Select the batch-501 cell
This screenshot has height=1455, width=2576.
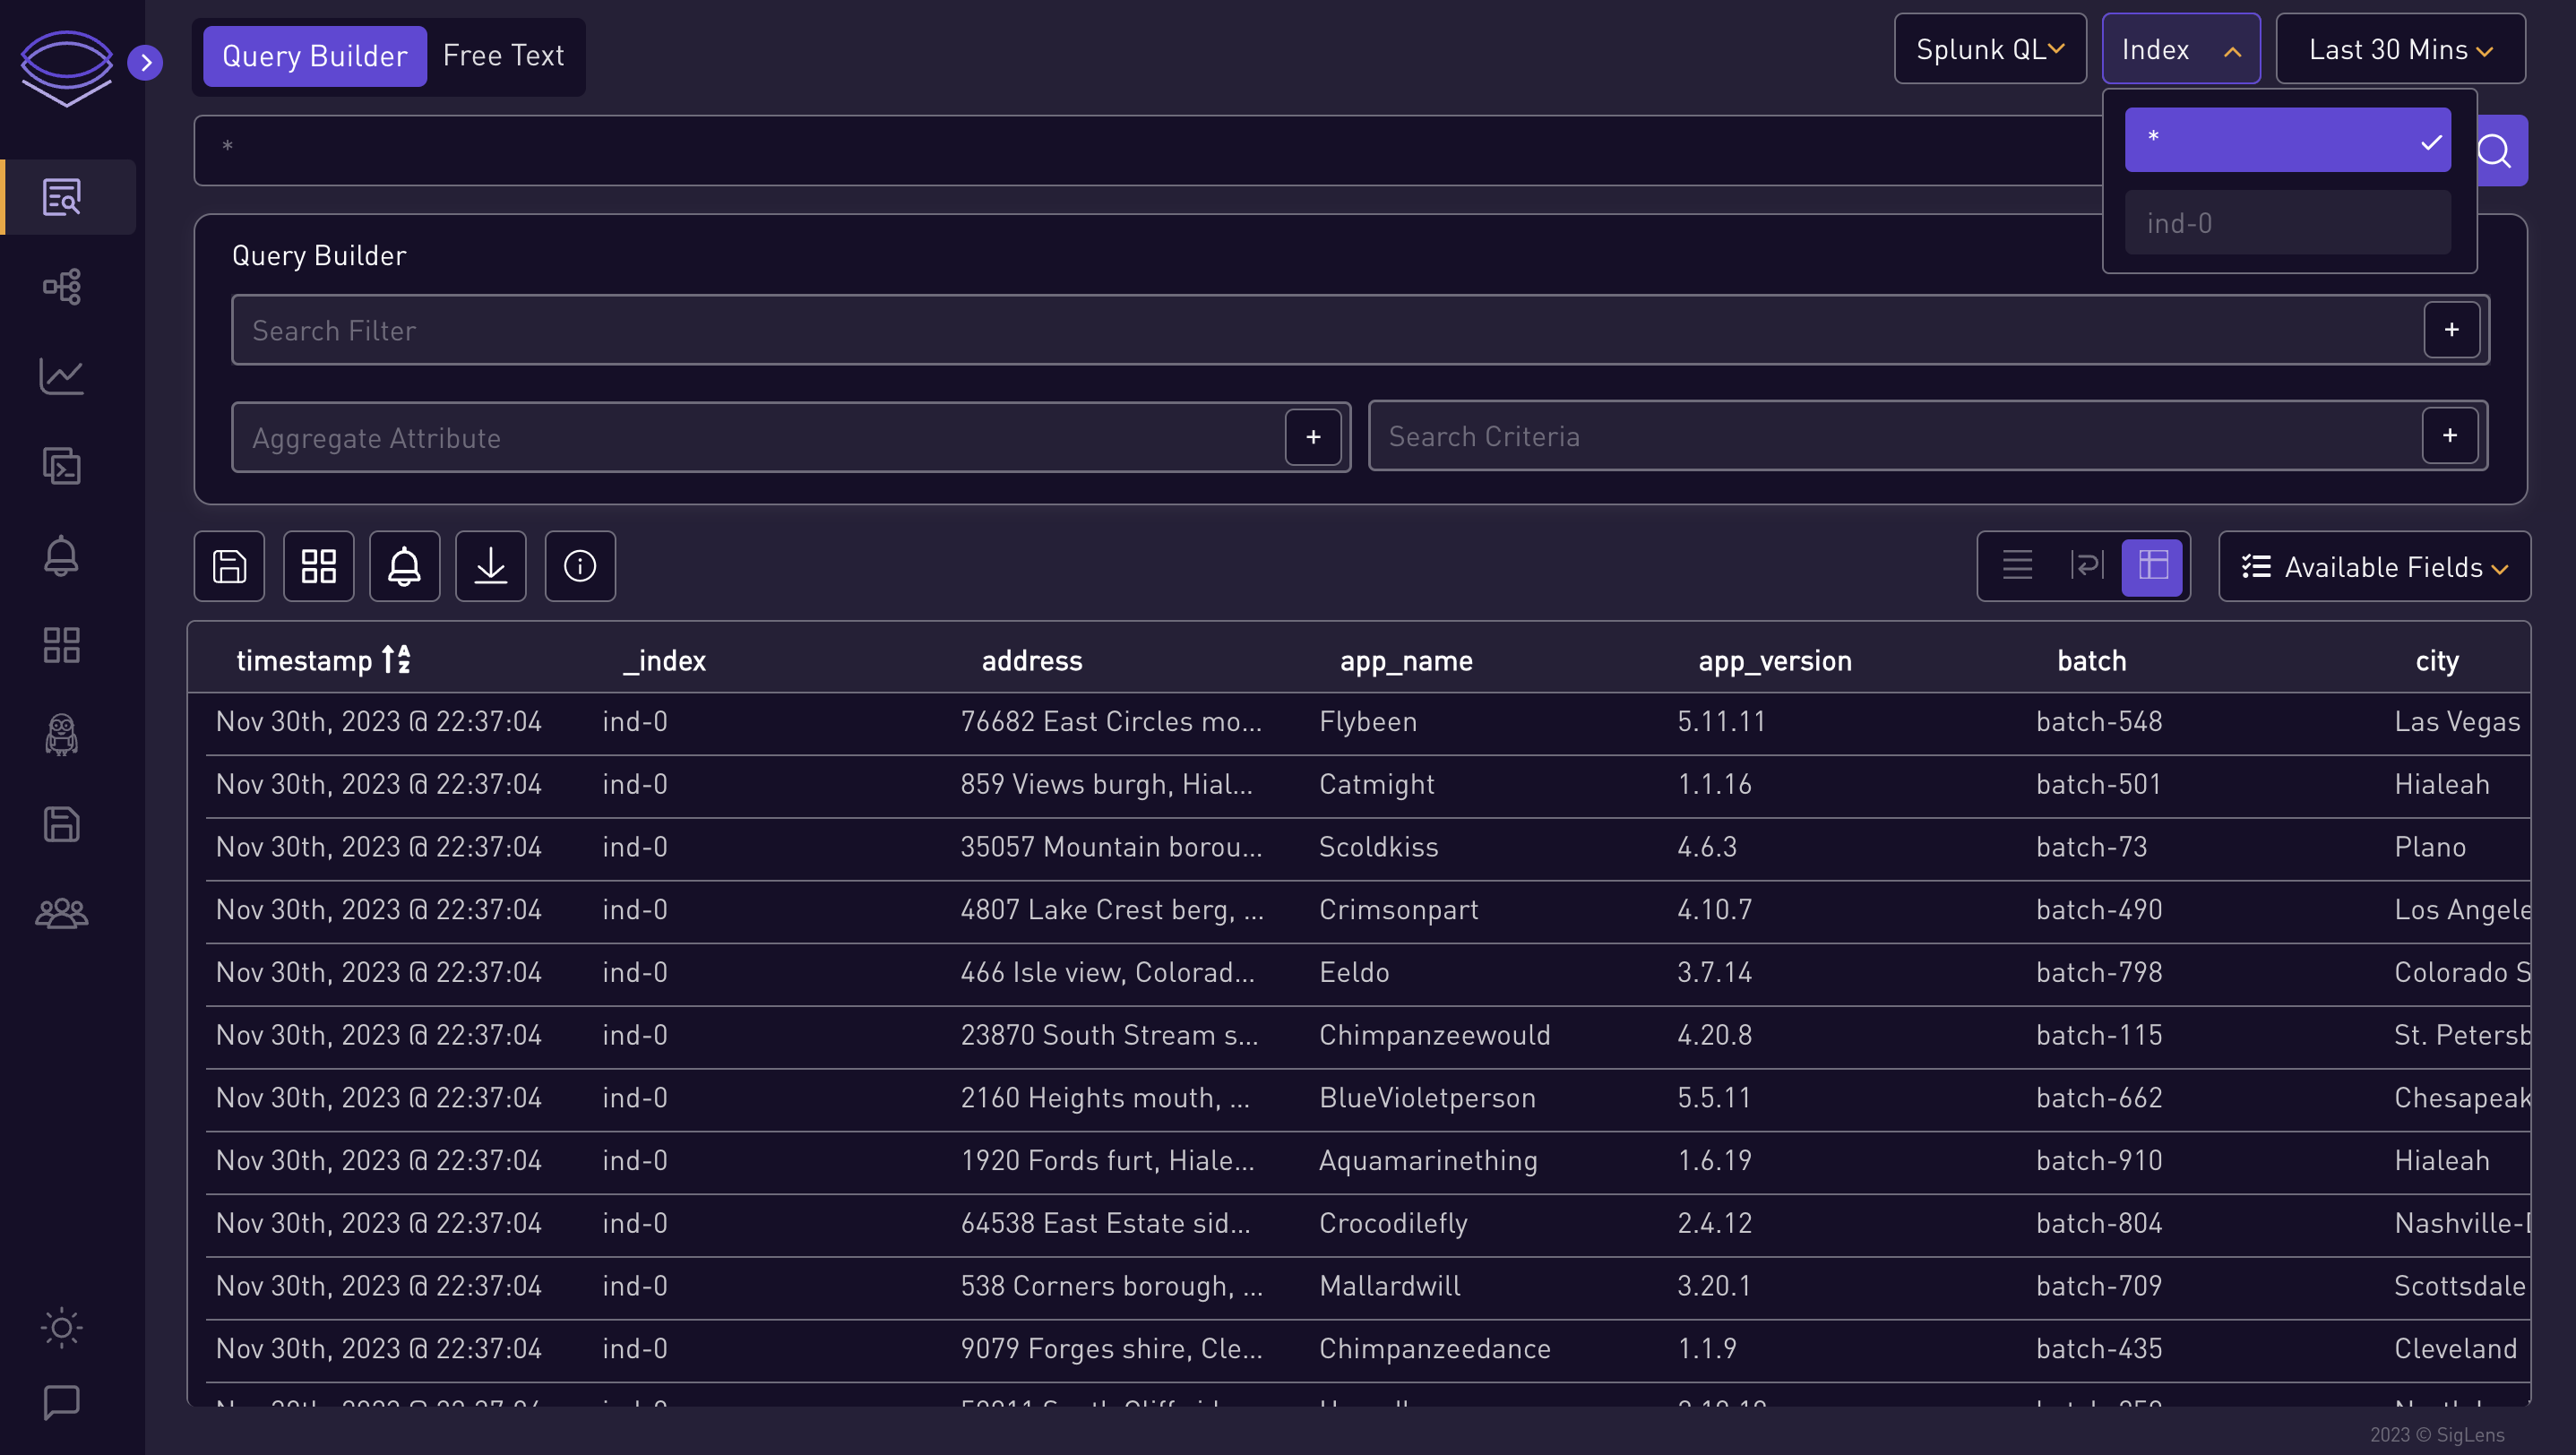[x=2098, y=784]
